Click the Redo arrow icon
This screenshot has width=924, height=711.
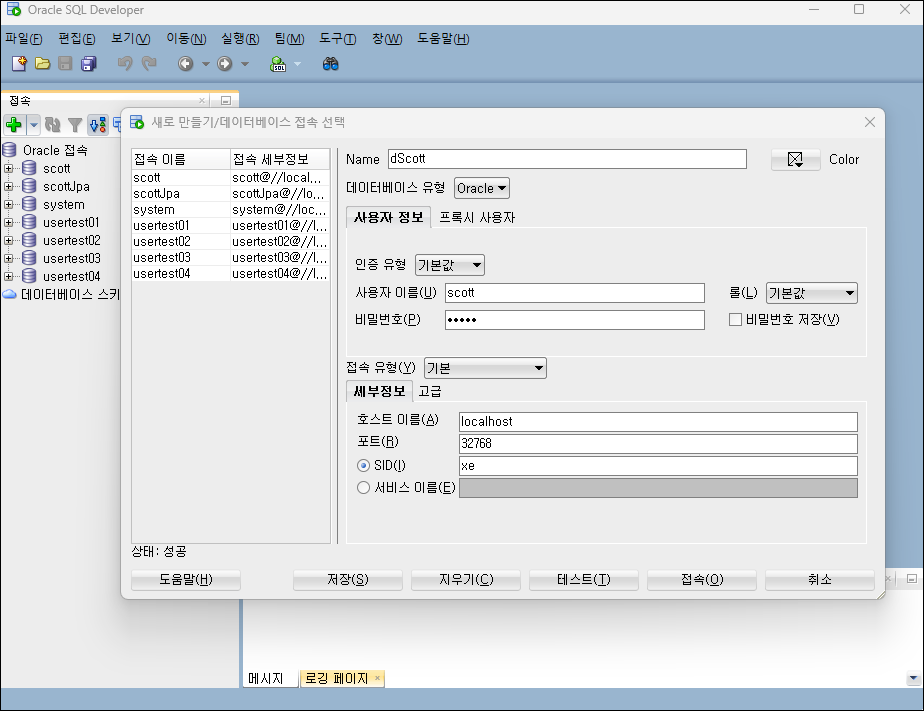[x=149, y=64]
